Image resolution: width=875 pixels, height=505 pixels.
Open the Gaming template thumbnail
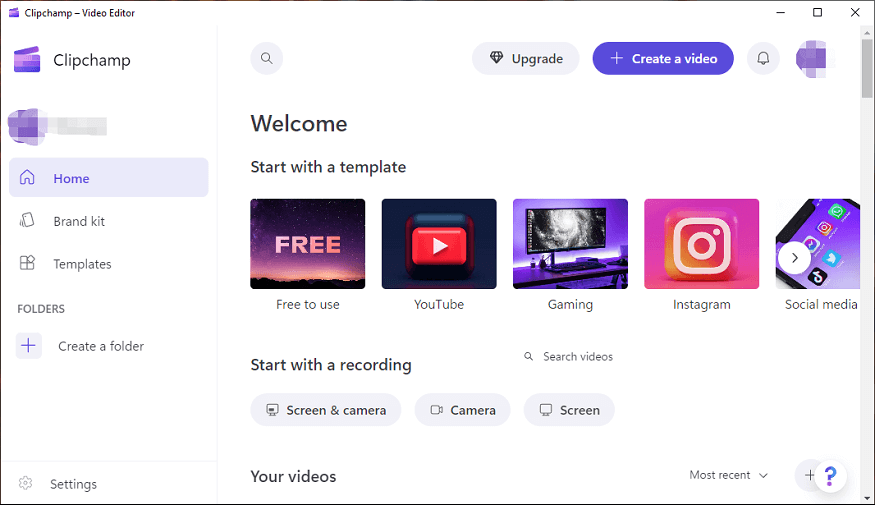click(x=570, y=244)
